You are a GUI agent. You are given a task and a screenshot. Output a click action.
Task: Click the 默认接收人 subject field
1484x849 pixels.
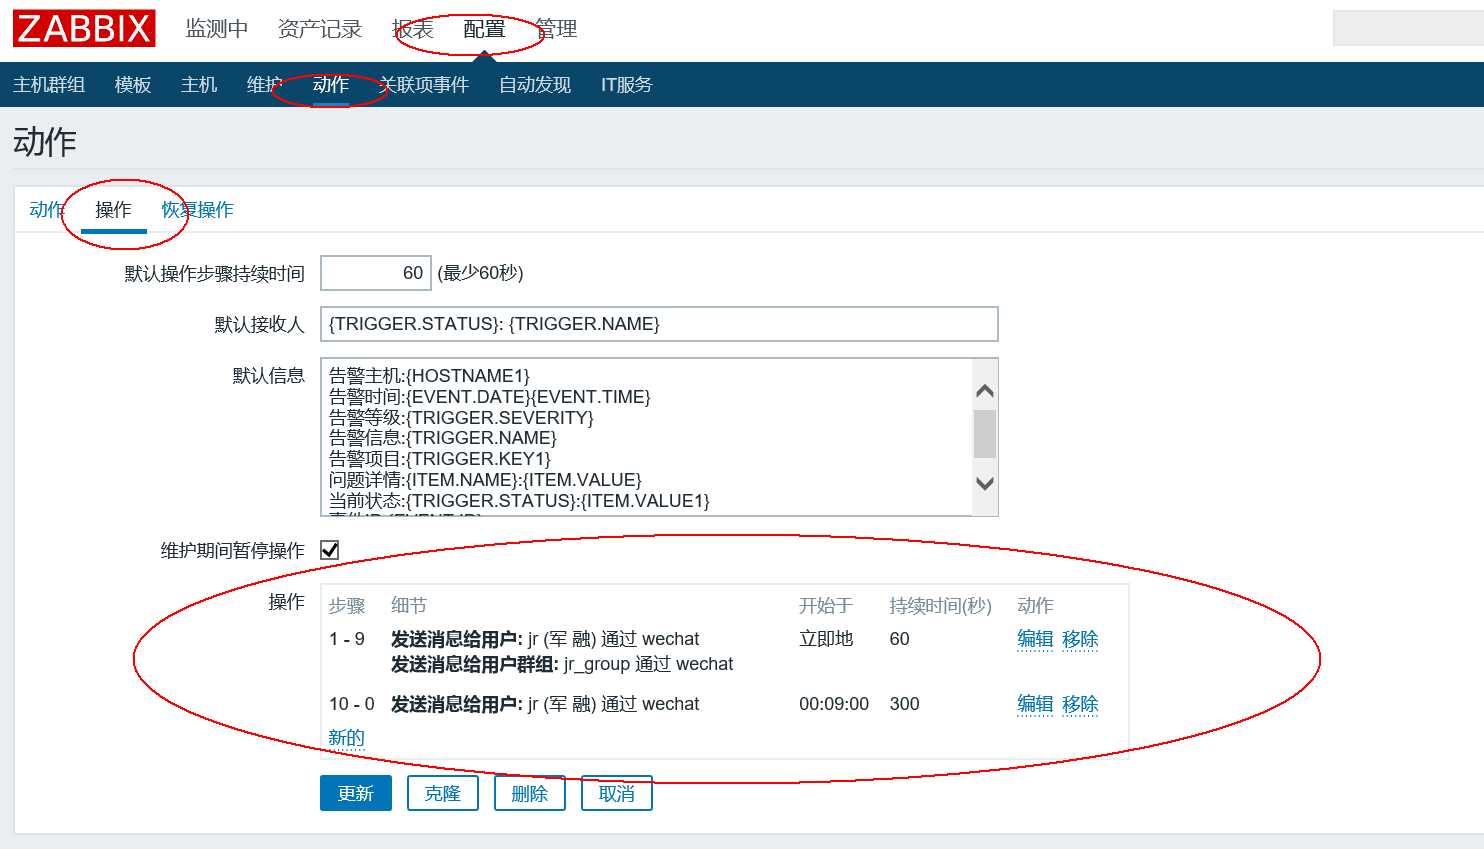point(659,324)
